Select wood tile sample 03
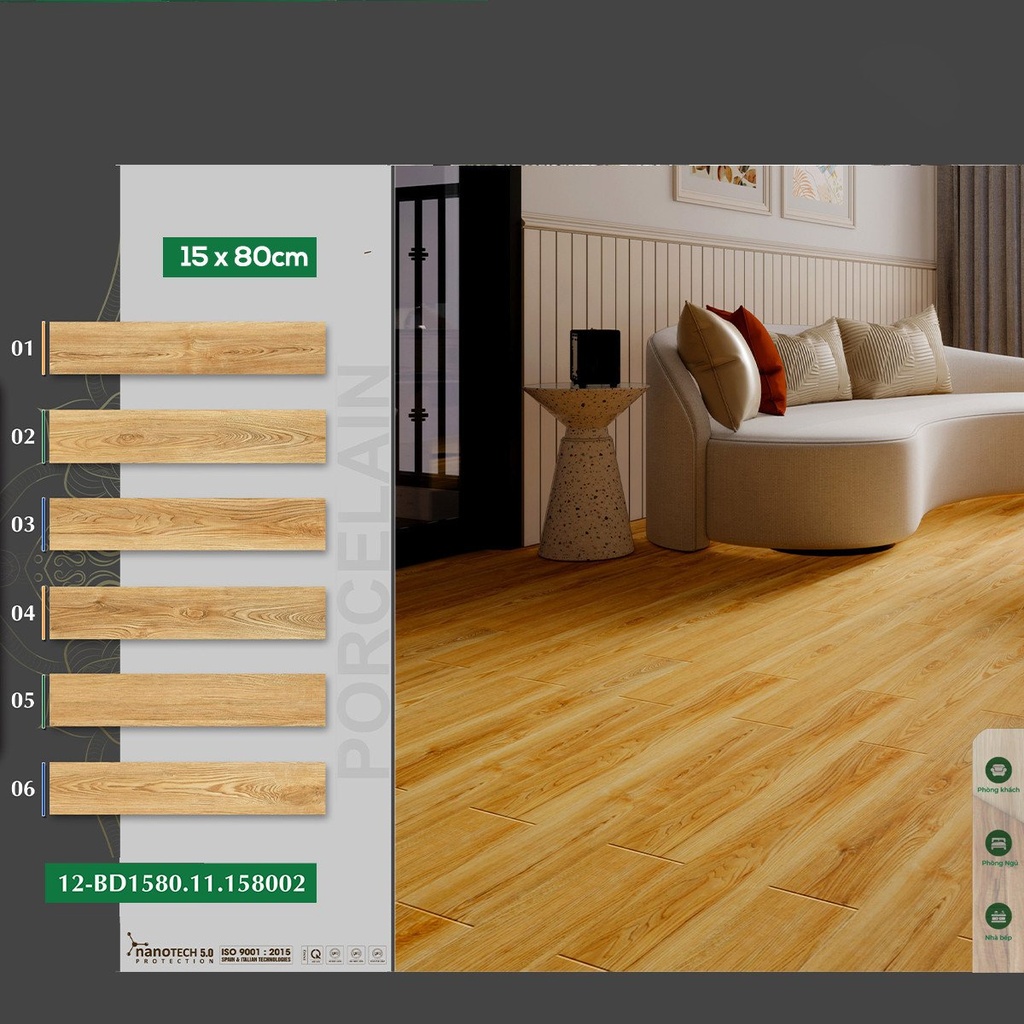 coord(187,524)
